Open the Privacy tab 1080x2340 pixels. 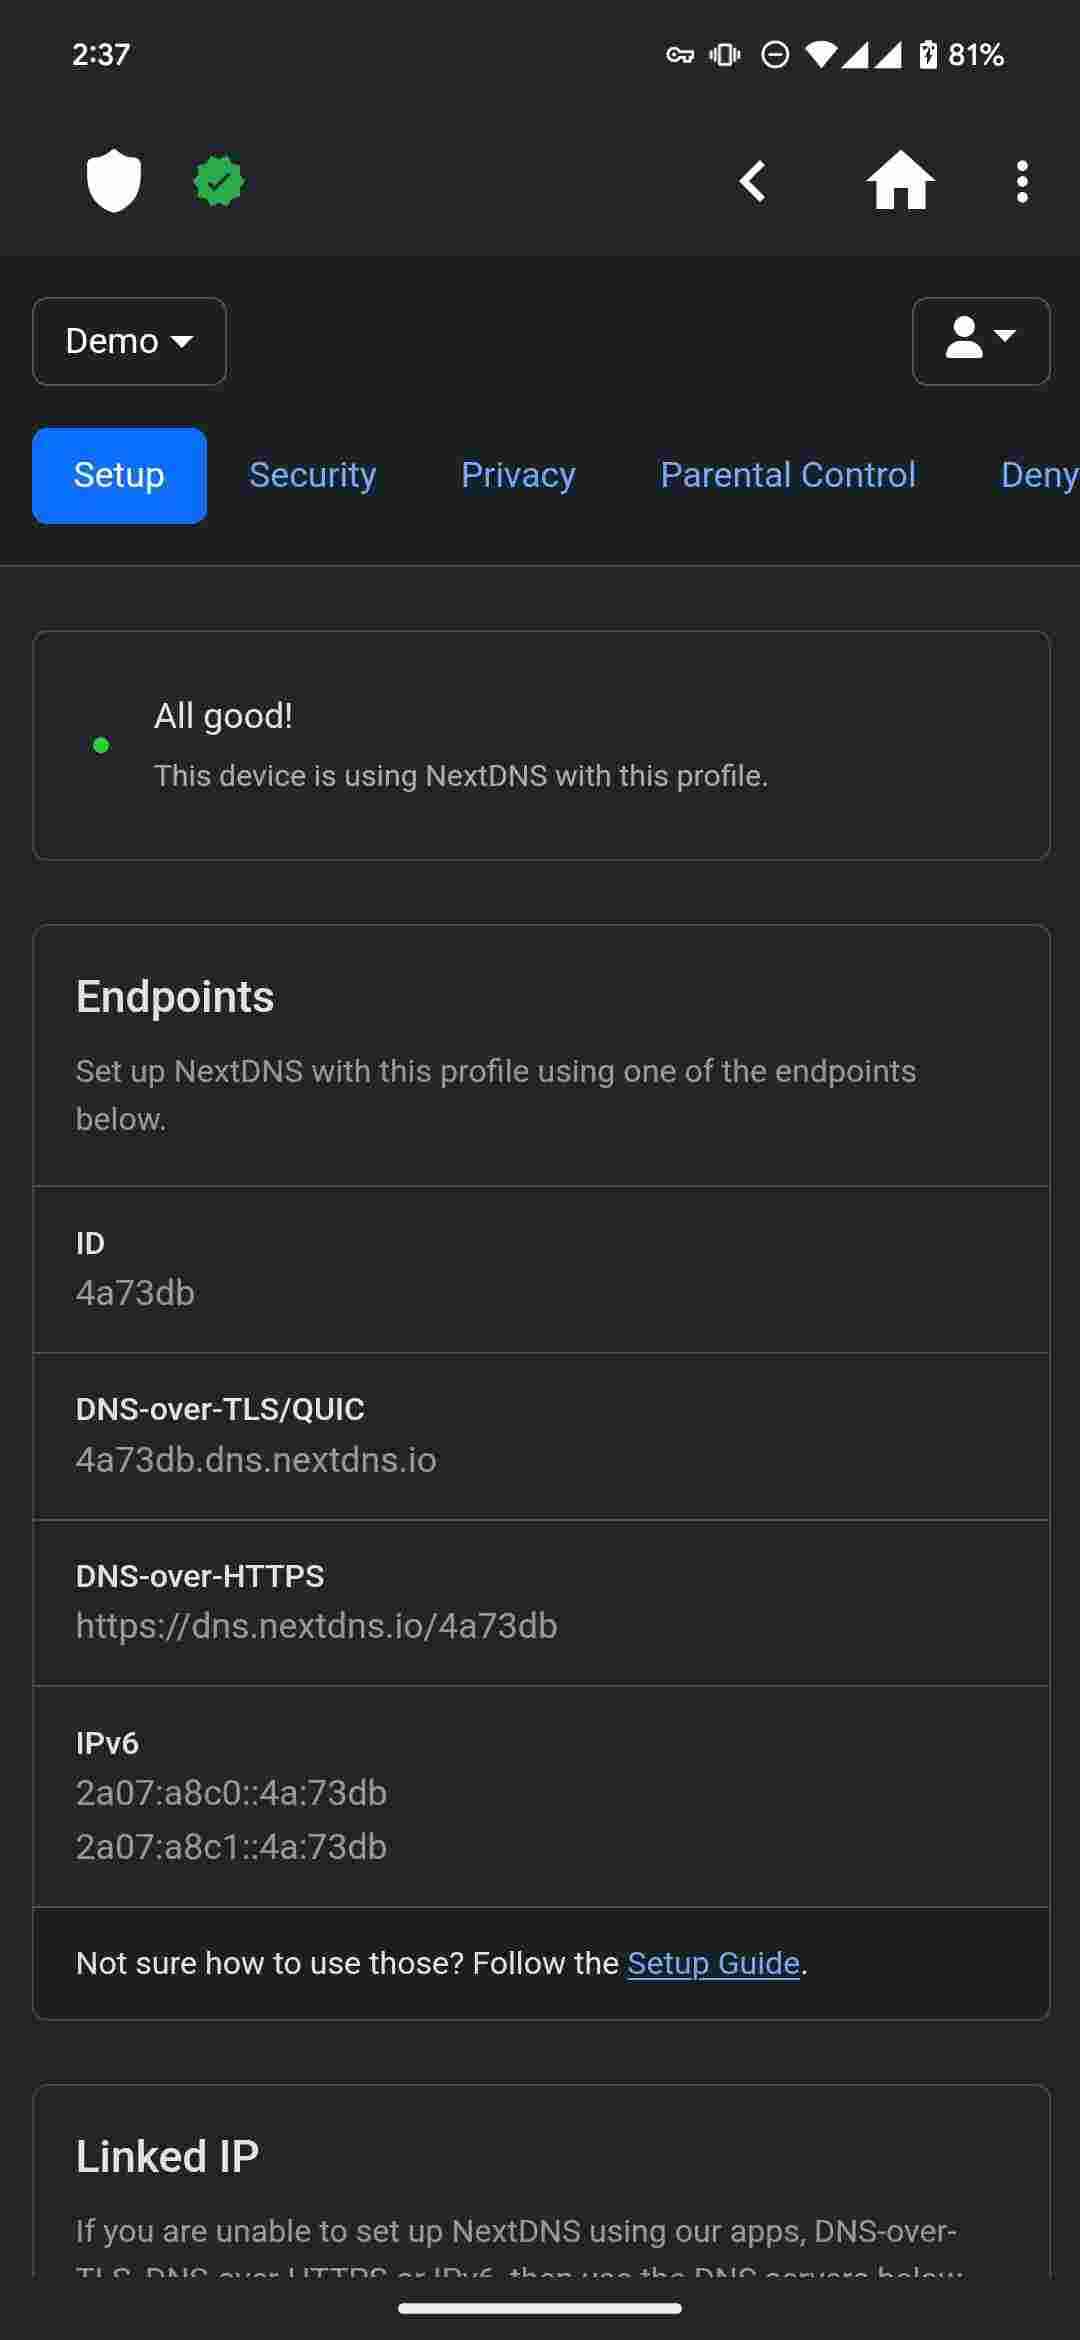coord(518,475)
